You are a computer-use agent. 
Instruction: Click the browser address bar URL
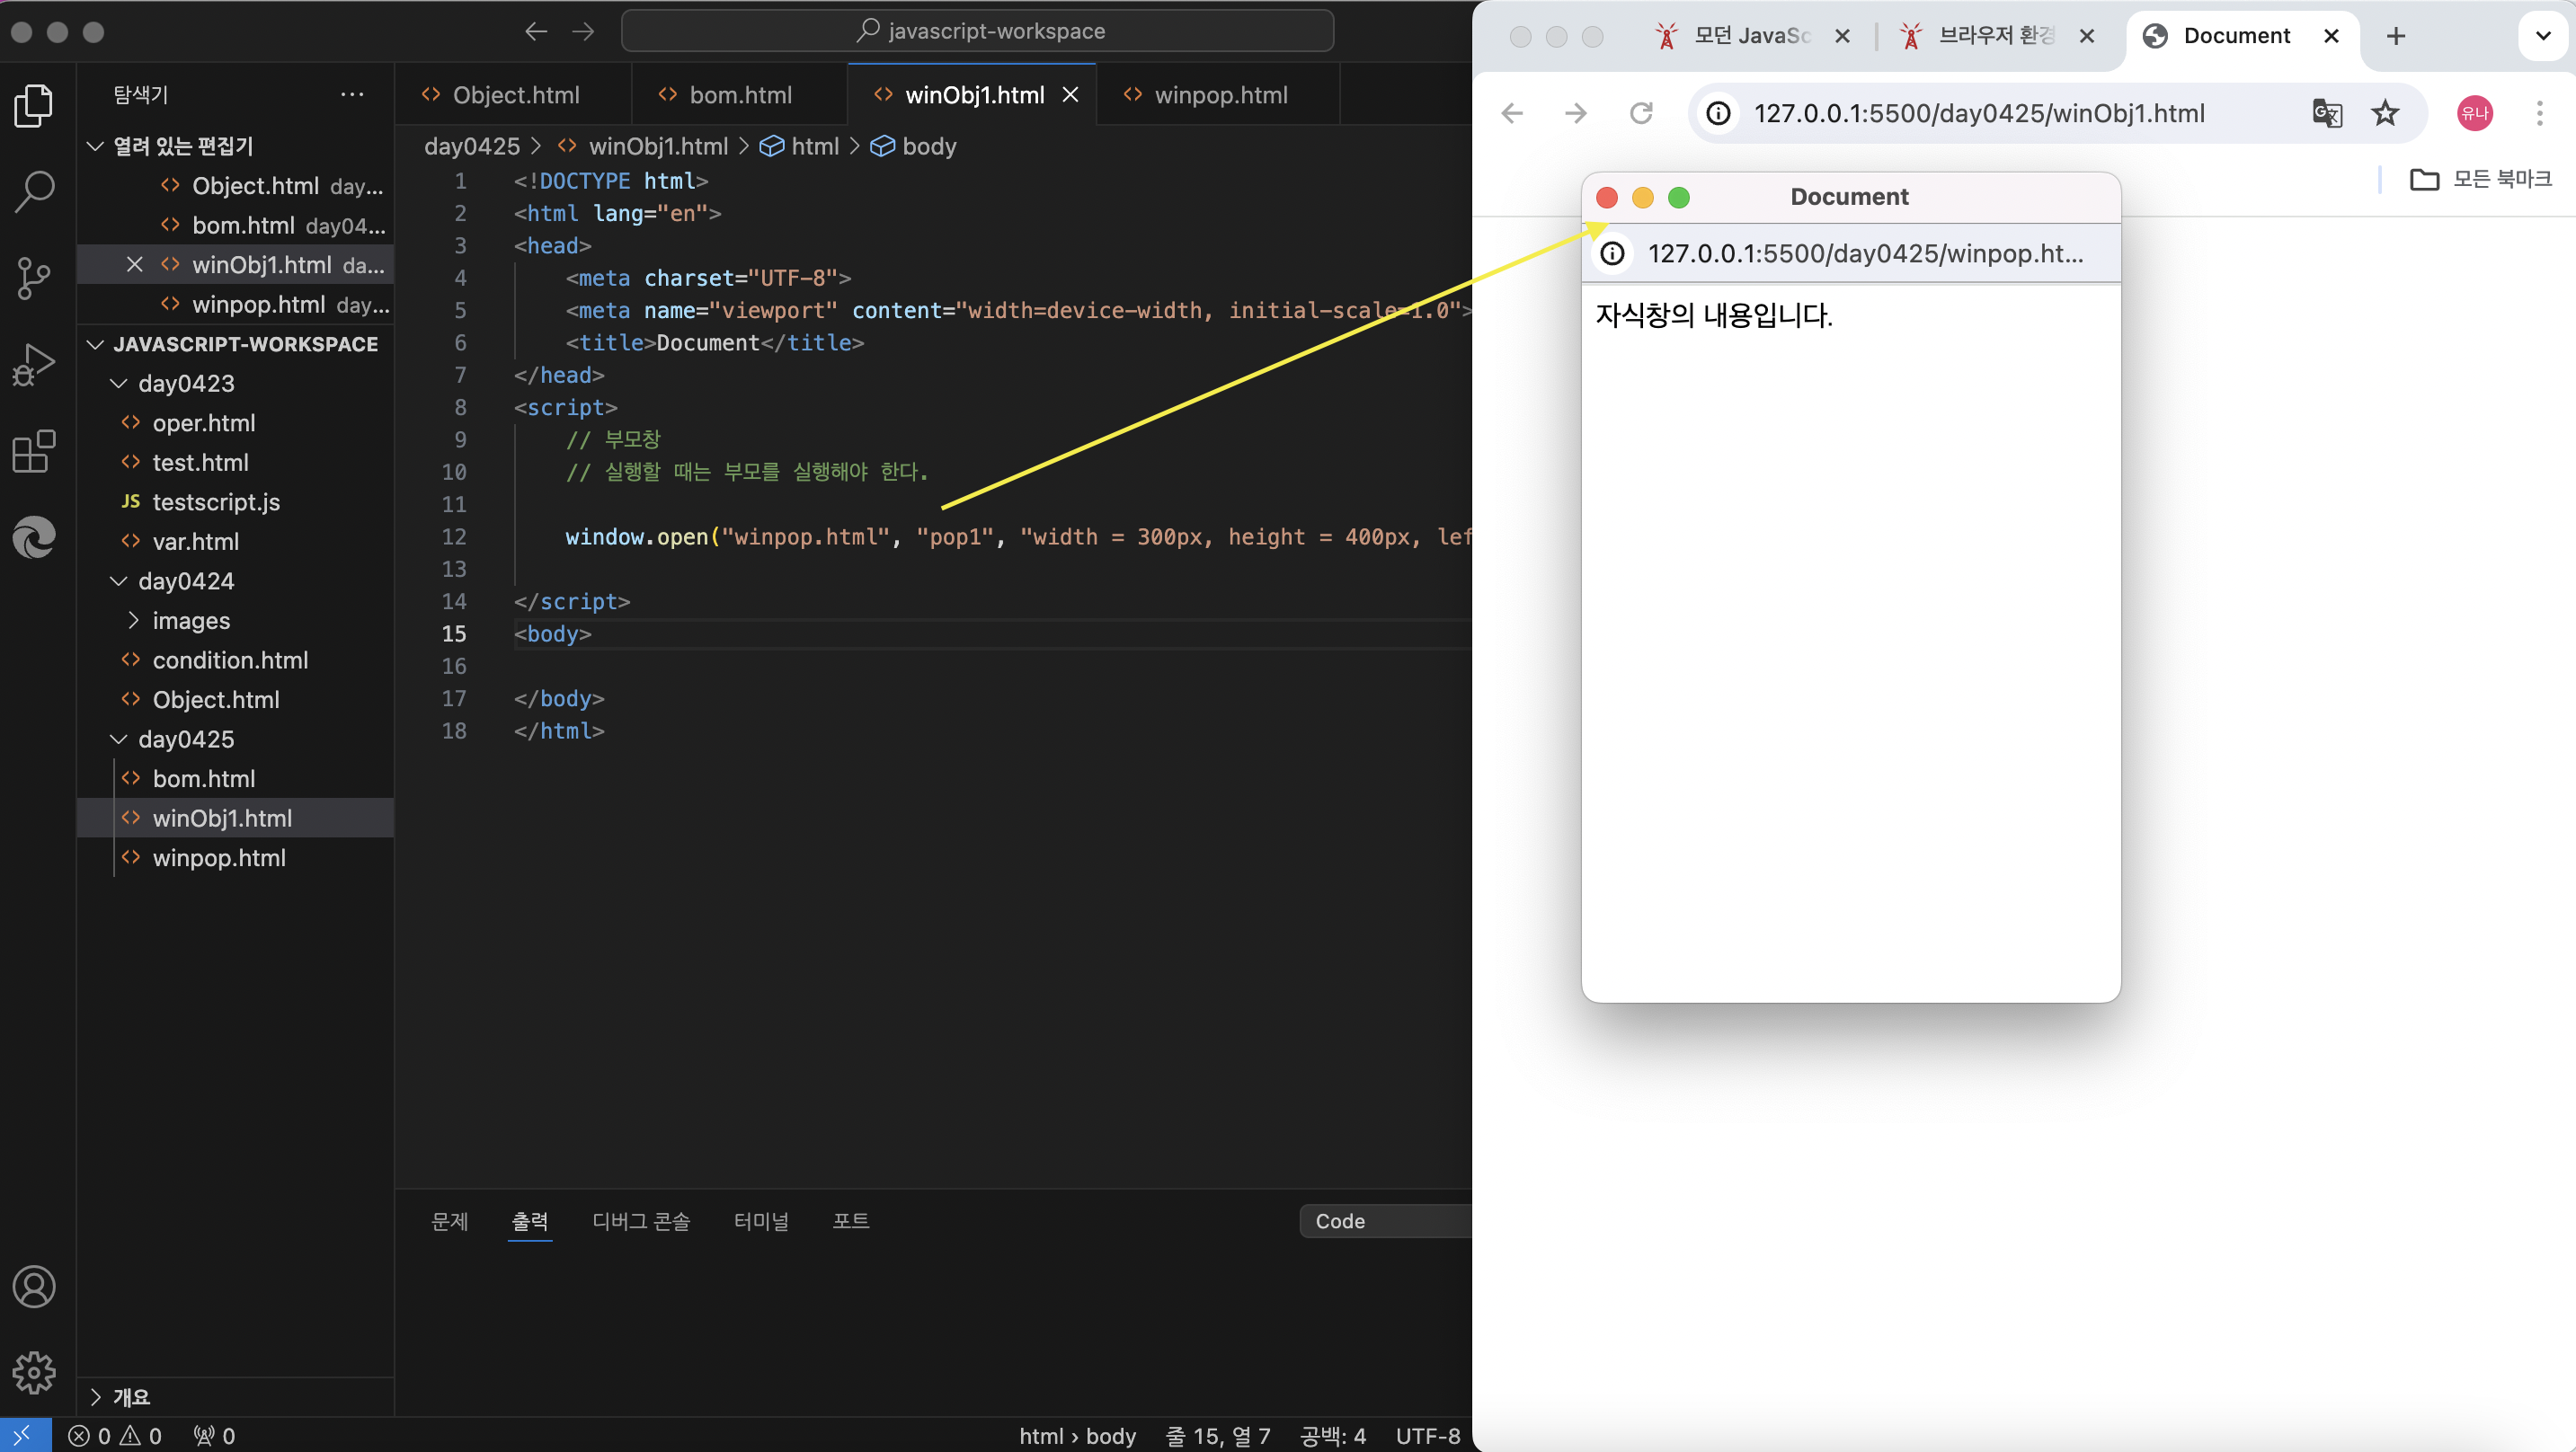pyautogui.click(x=1978, y=113)
